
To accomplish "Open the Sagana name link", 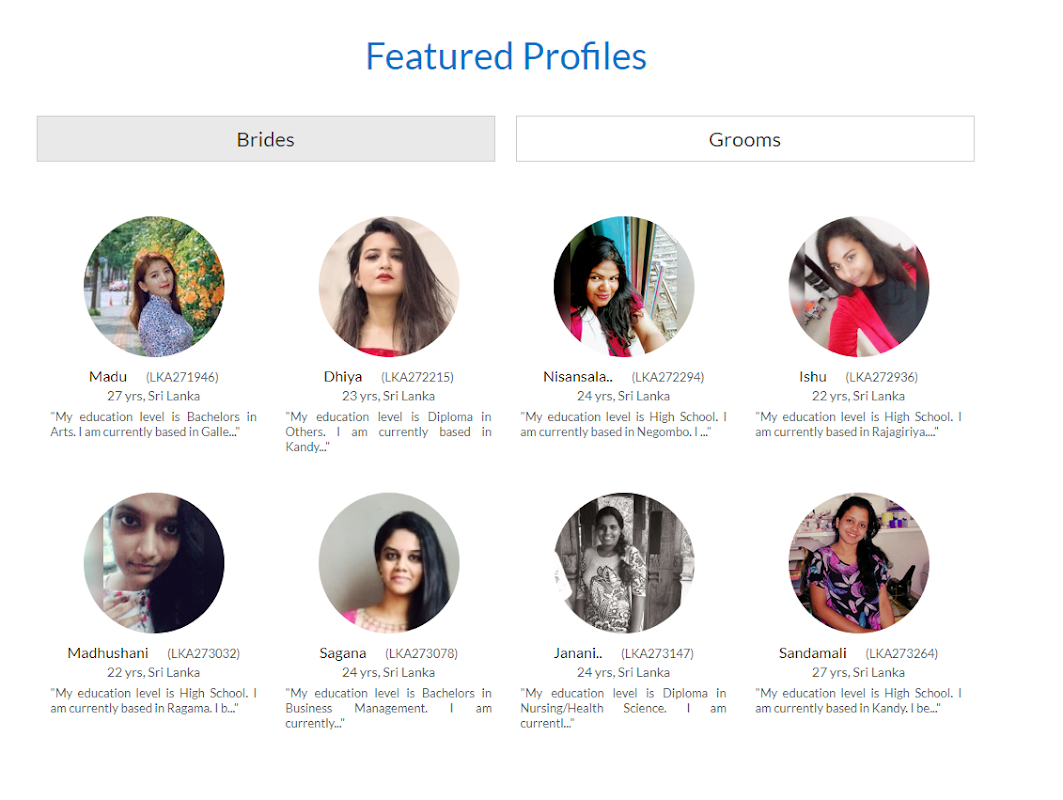I will coord(343,653).
